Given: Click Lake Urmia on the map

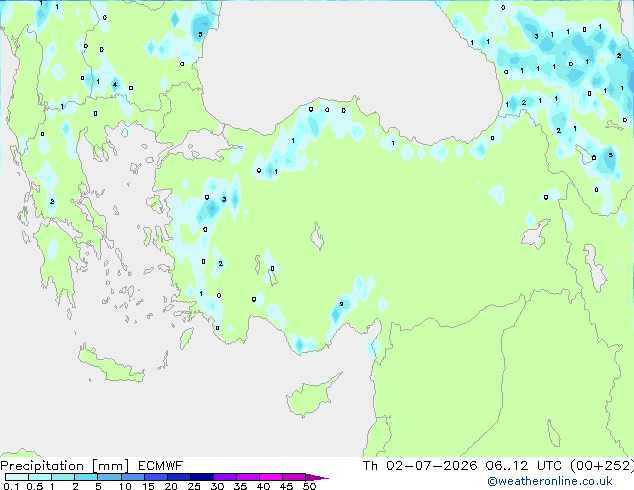Looking at the screenshot, I should tap(595, 268).
